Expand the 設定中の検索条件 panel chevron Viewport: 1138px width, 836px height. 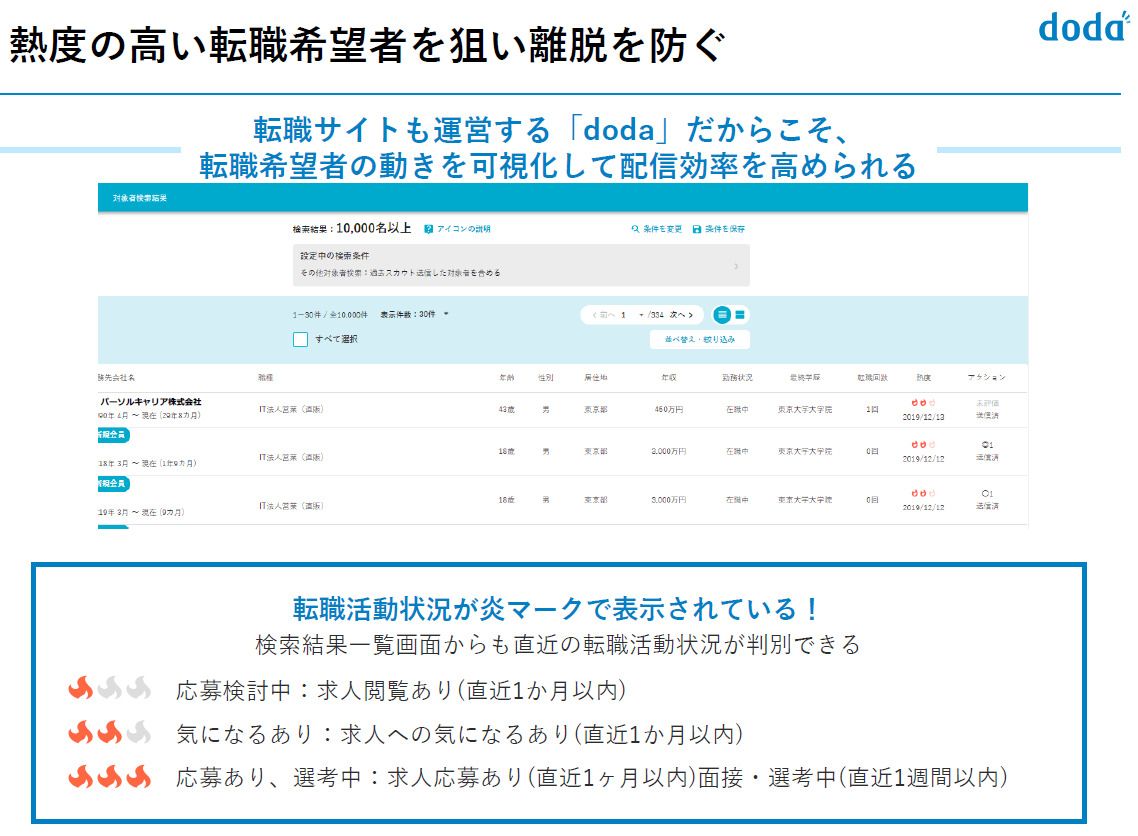click(736, 266)
